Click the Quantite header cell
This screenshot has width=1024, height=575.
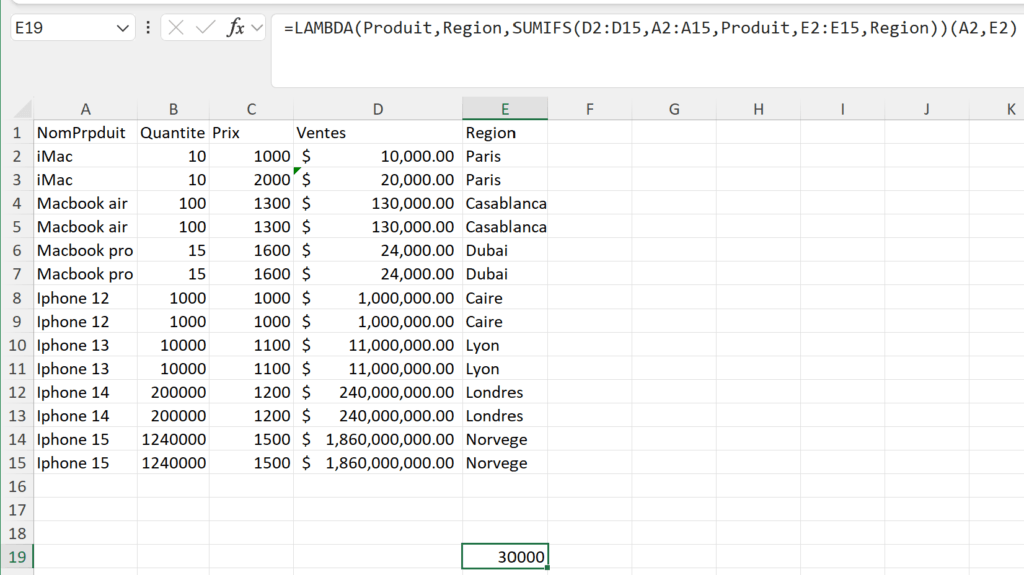point(173,133)
